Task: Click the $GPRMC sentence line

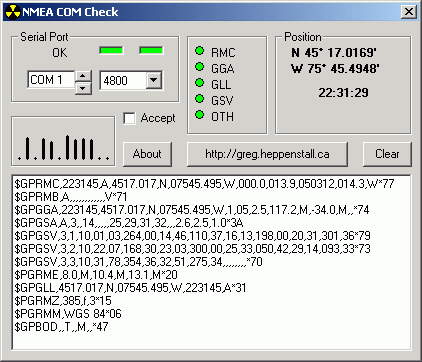Action: (x=204, y=184)
